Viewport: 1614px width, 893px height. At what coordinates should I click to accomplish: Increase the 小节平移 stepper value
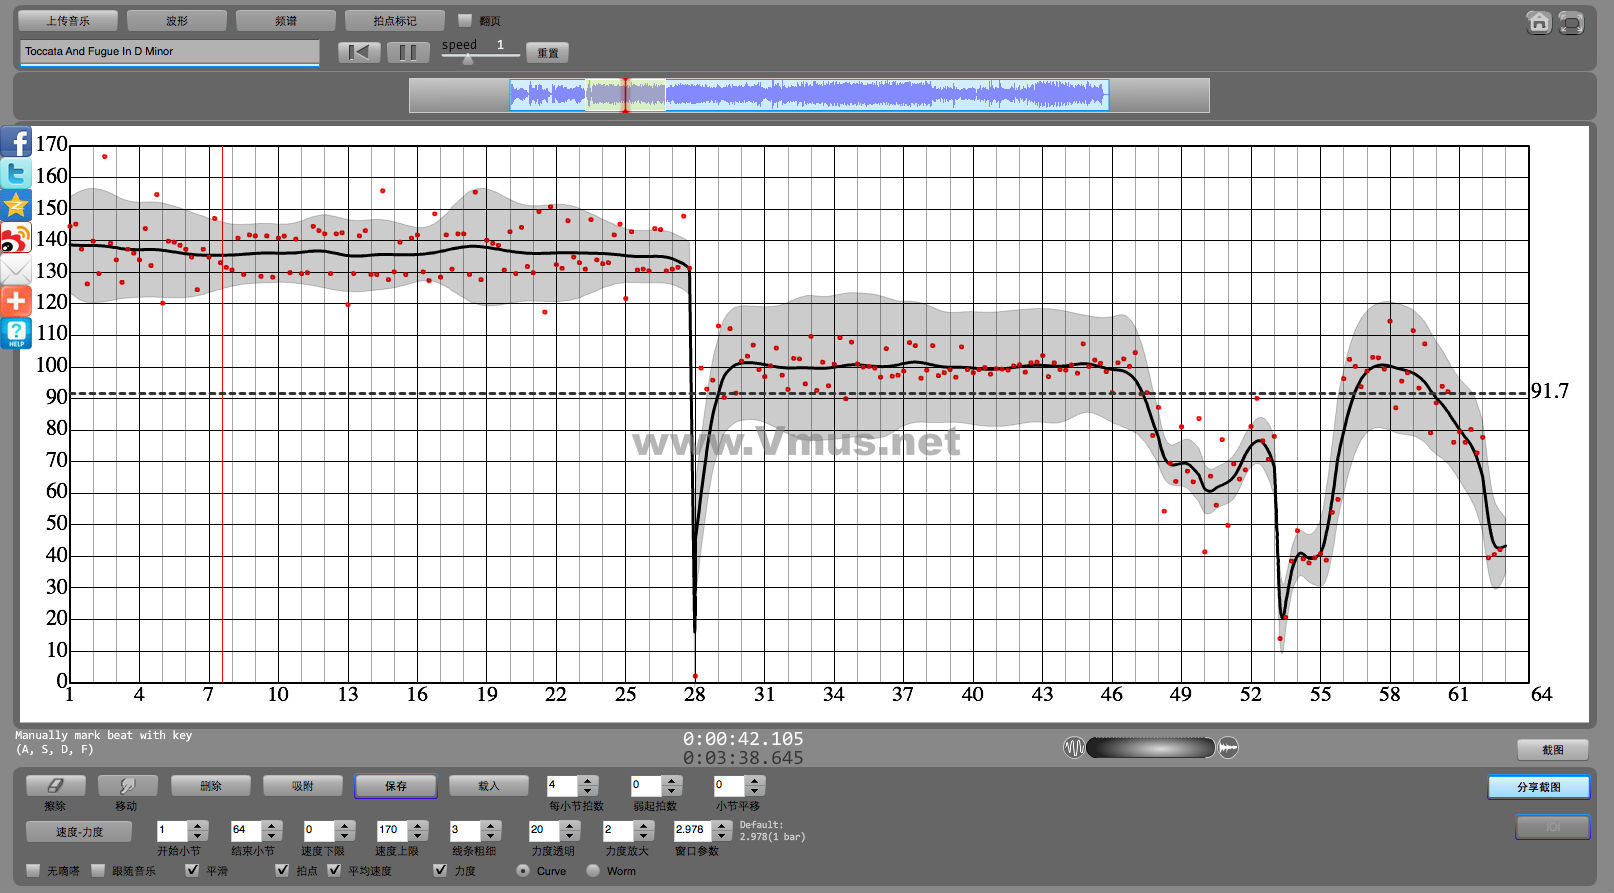click(756, 780)
